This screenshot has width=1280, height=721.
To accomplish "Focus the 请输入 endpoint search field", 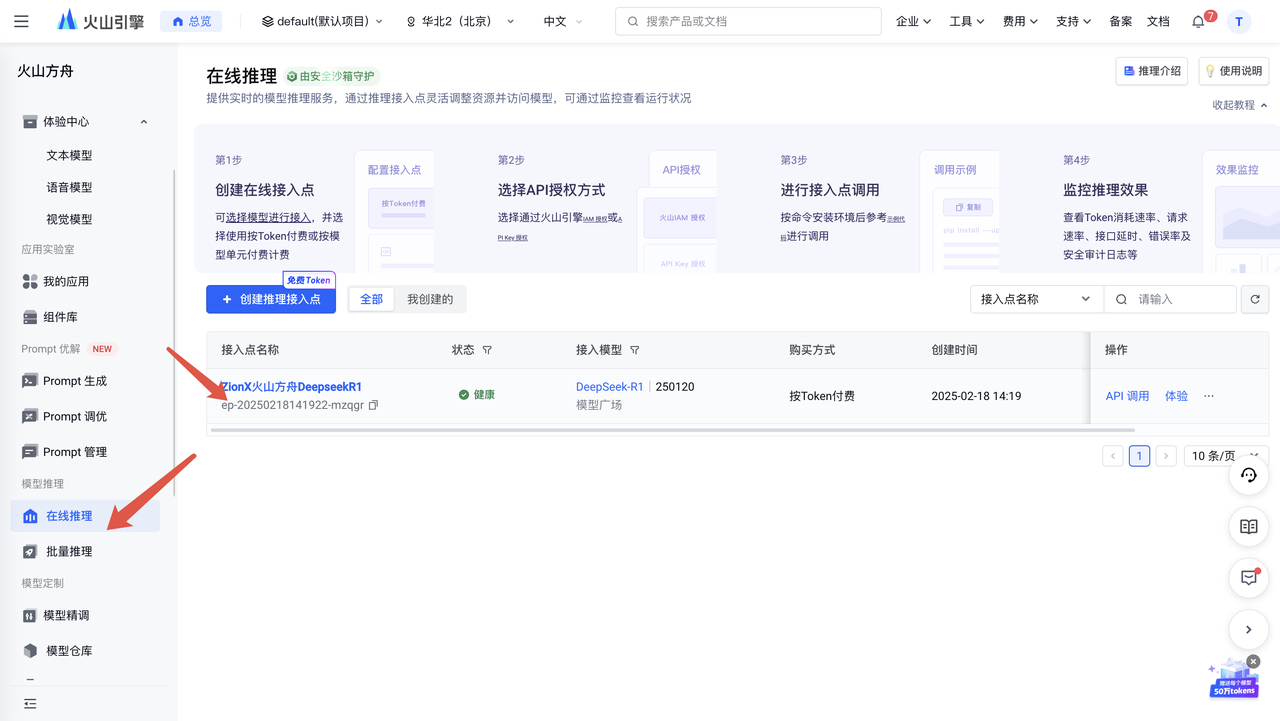I will tap(1170, 299).
